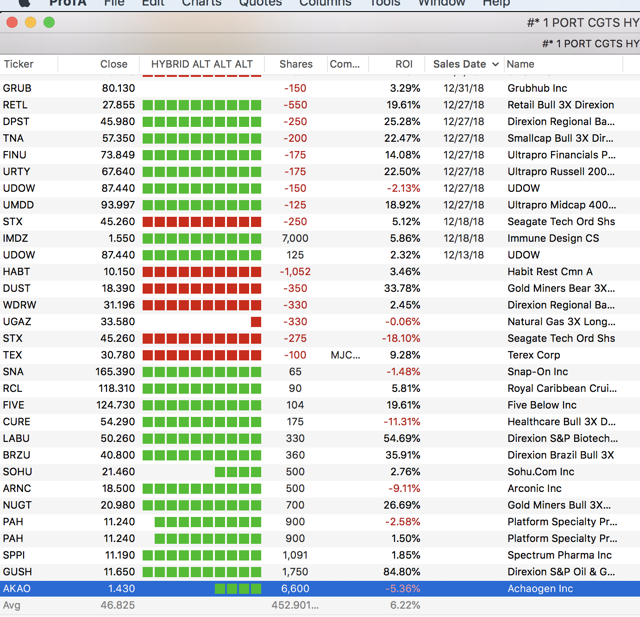Select the CURE ROI value -11.31%
Screen dimensions: 640x617
pos(402,422)
